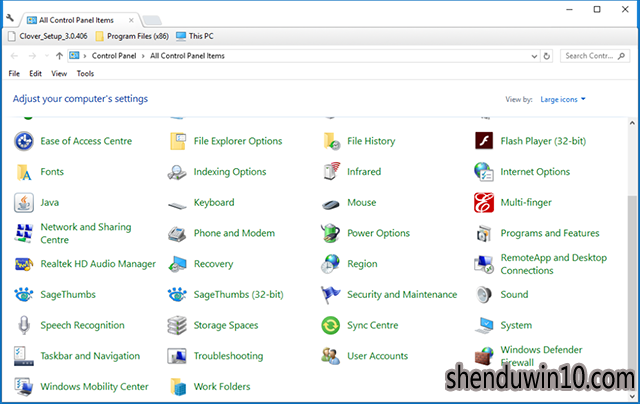The image size is (640, 404).
Task: Open the File menu
Action: 14,73
